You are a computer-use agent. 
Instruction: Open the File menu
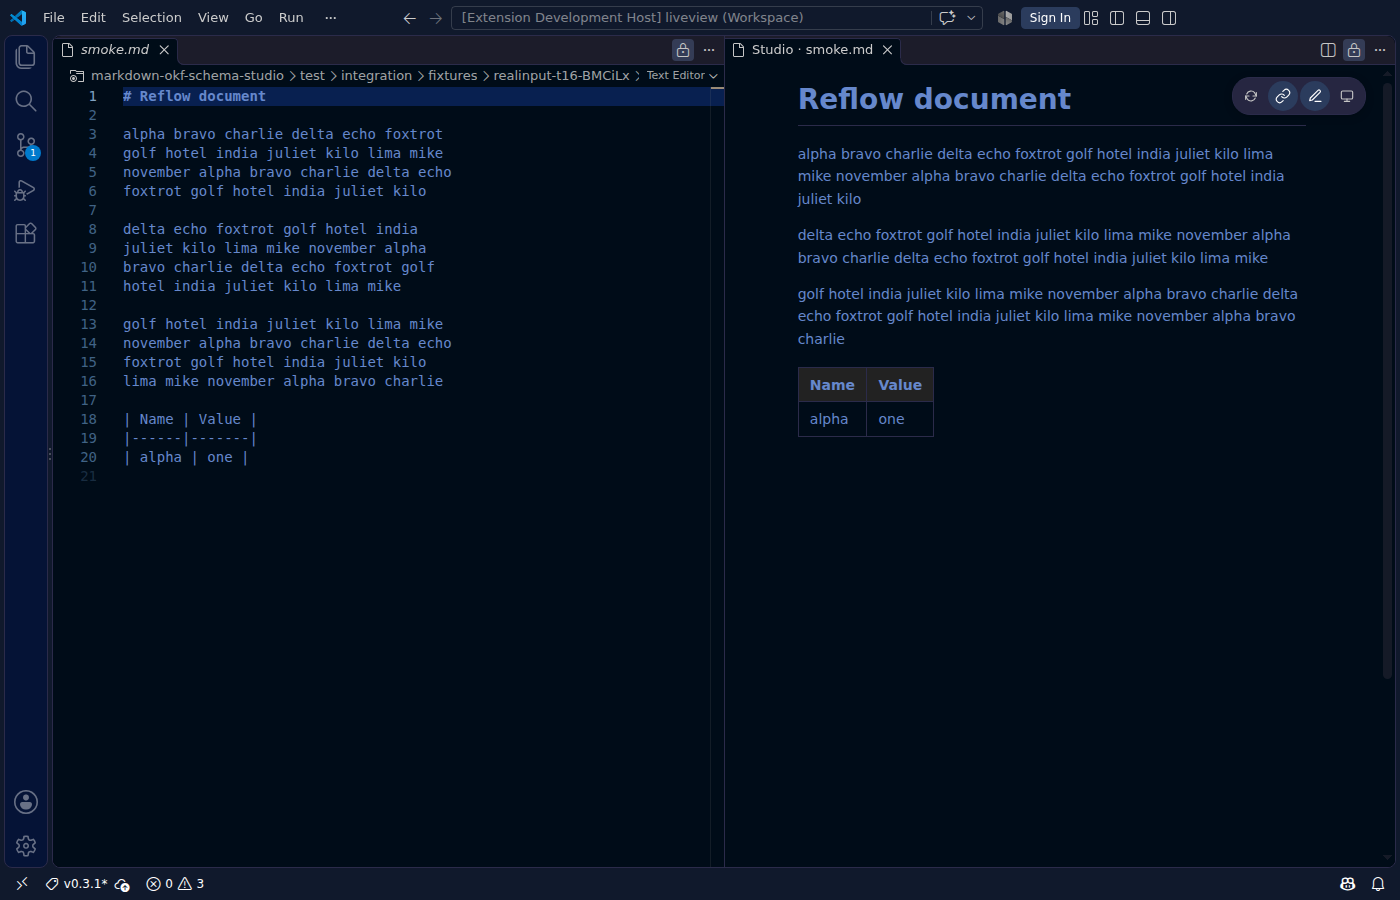tap(54, 18)
